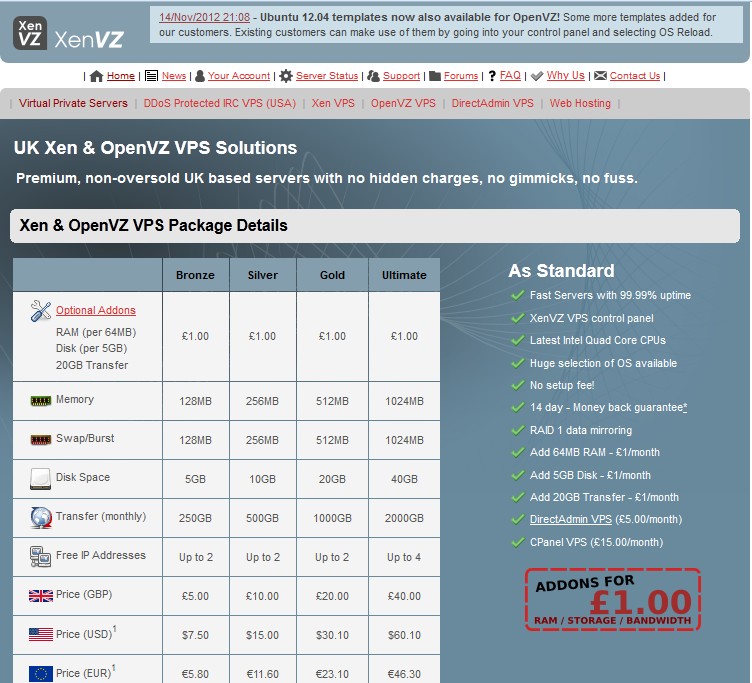Click the Addons for £1.00 banner
Viewport: 752px width, 683px height.
click(612, 600)
